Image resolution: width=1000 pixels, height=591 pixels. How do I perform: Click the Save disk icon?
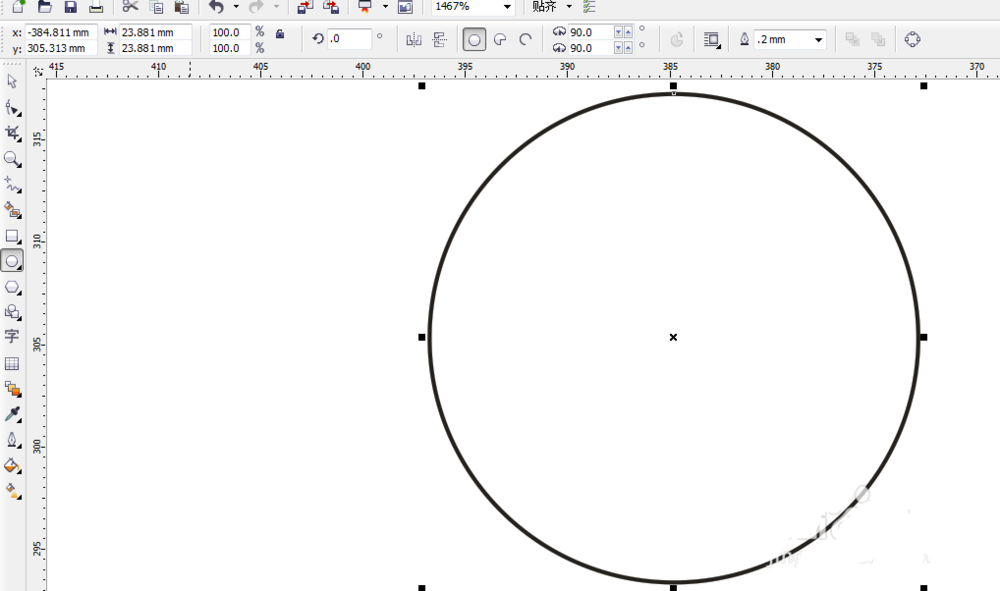(x=70, y=7)
